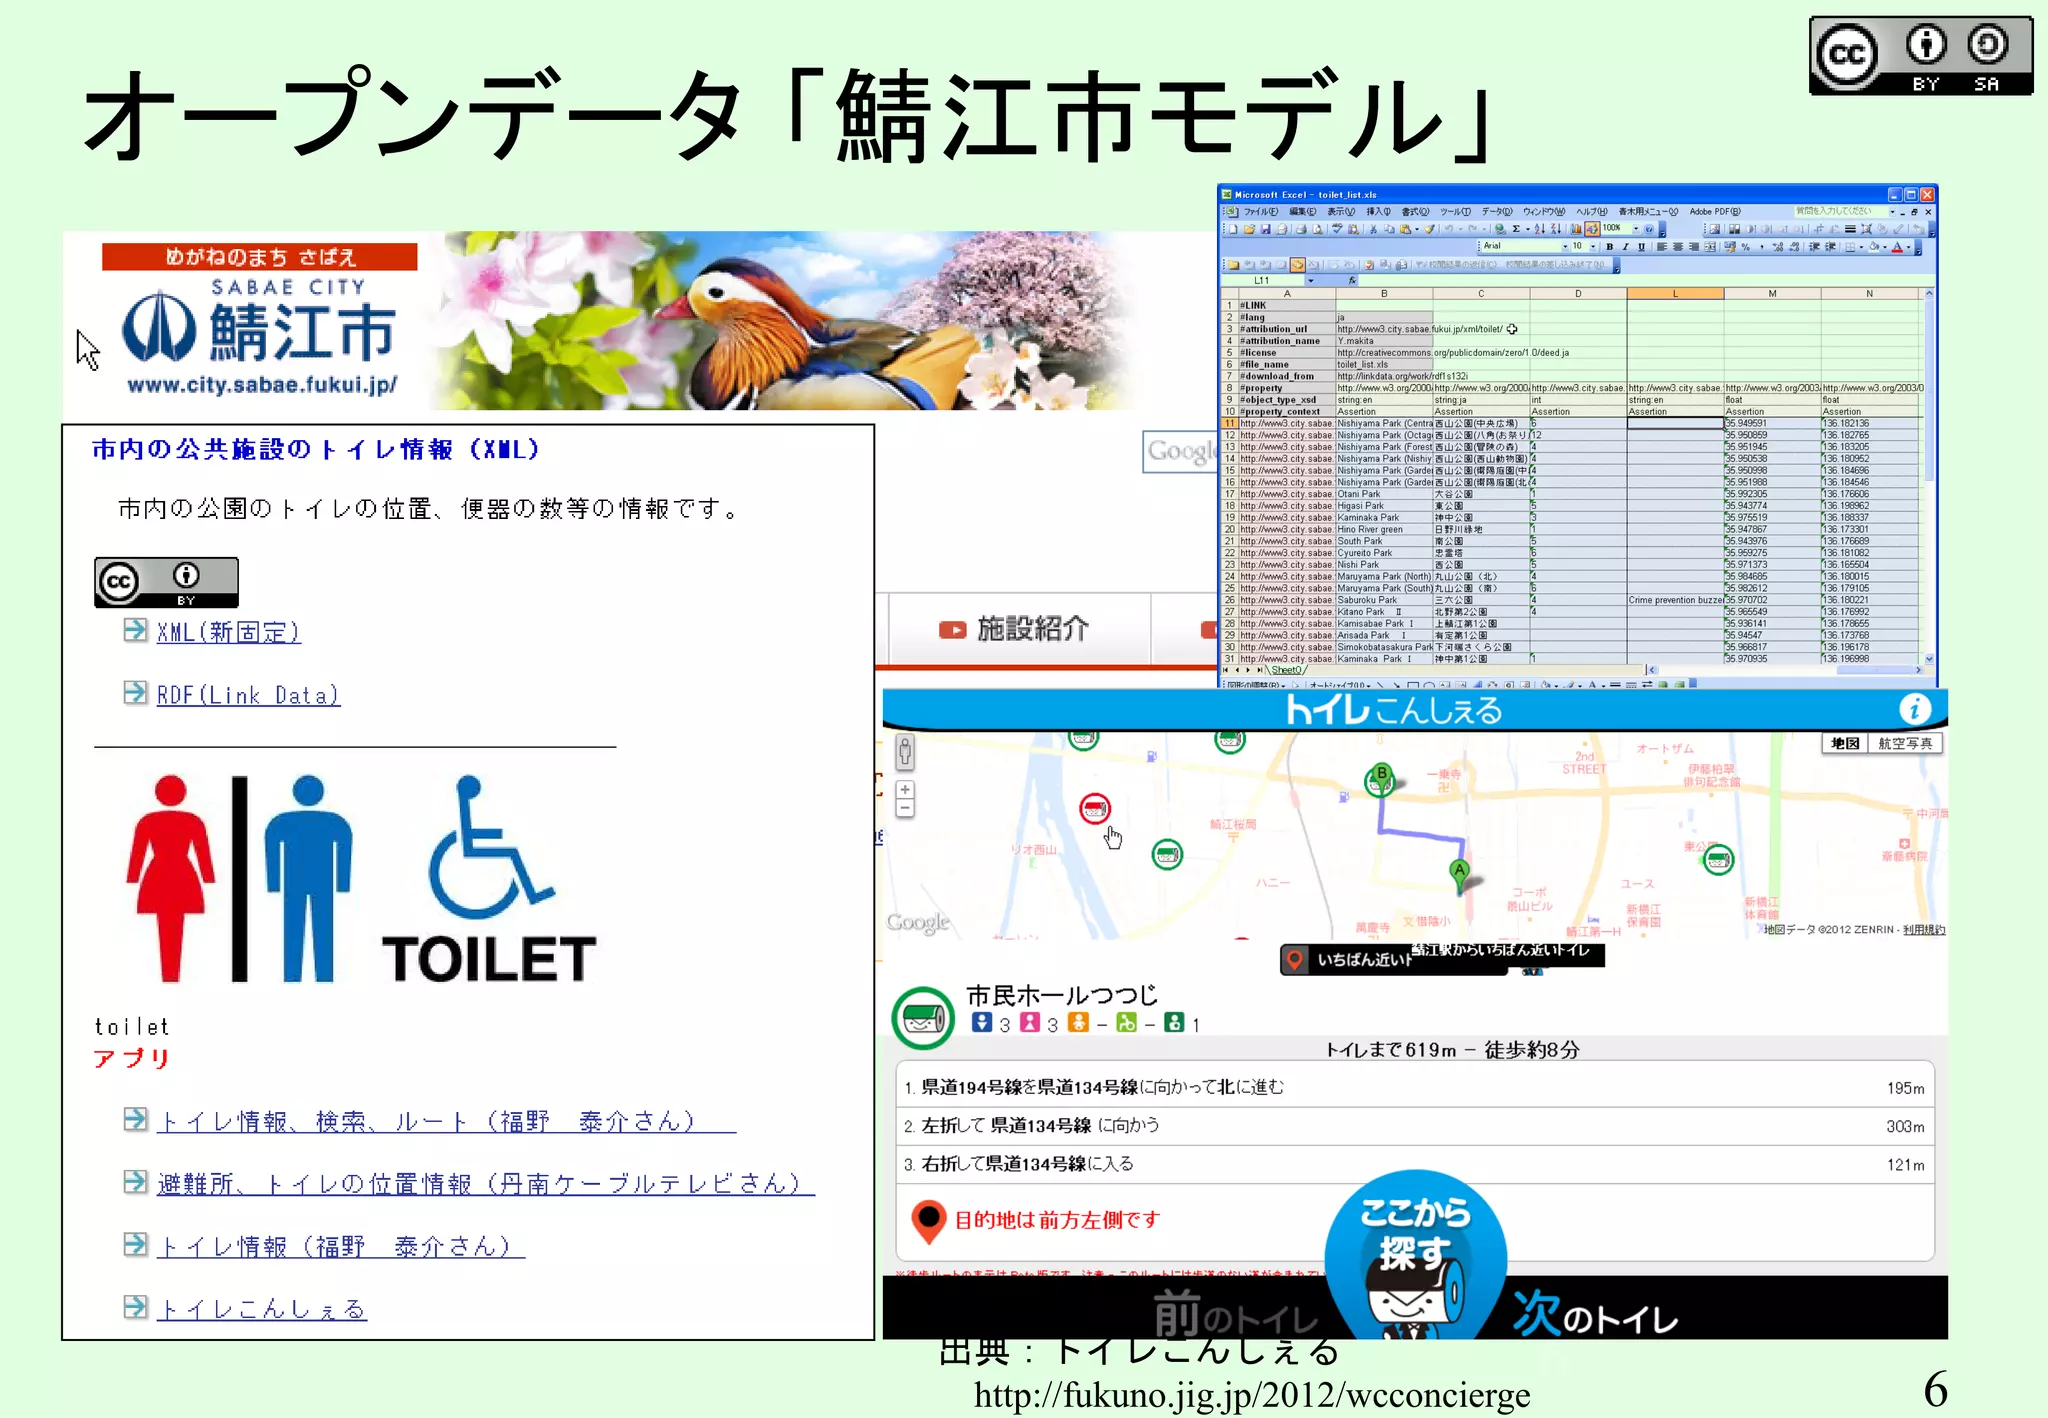Click the AutoSum sigma icon
The height and width of the screenshot is (1418, 2048).
(x=1516, y=229)
